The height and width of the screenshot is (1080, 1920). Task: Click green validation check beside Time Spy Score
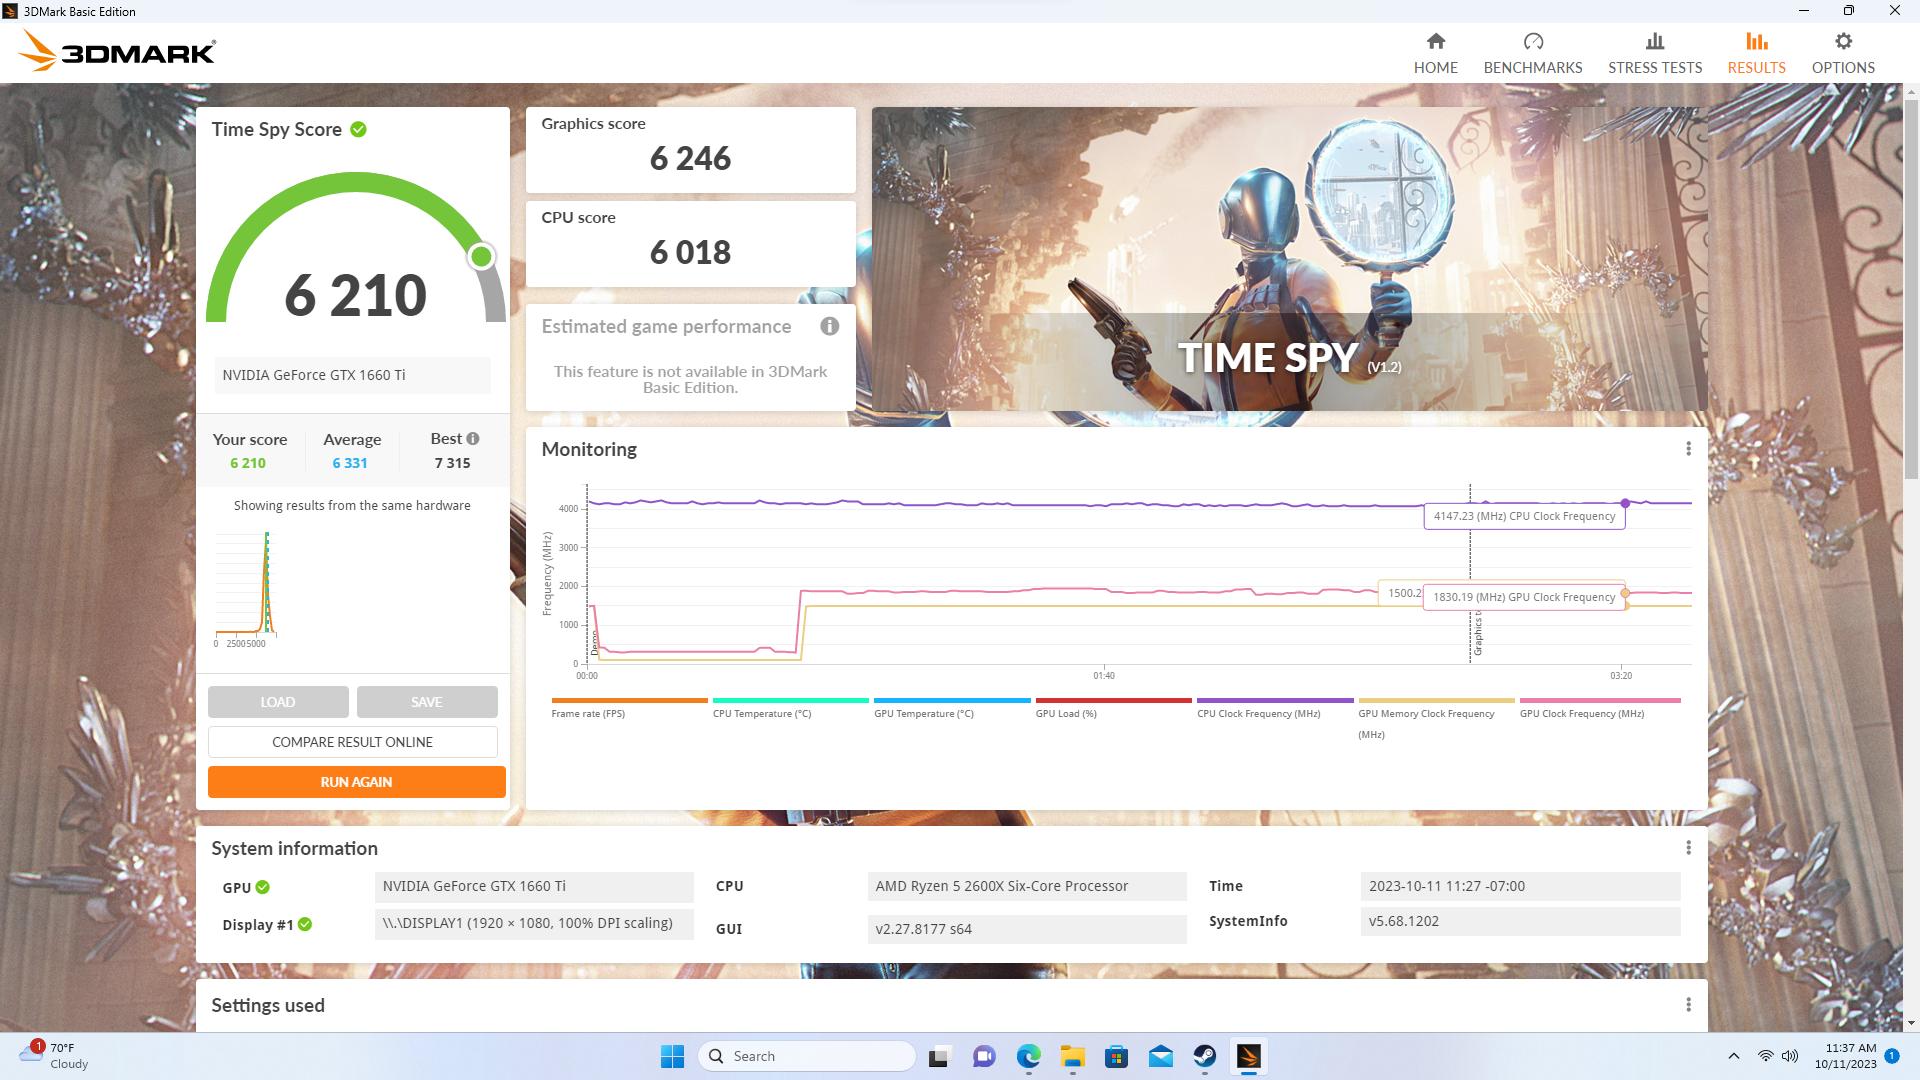pos(358,129)
